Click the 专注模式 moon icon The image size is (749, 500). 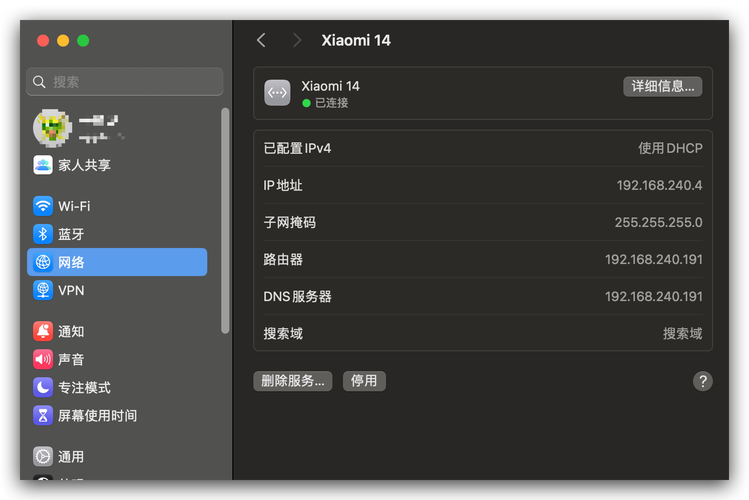pos(43,387)
